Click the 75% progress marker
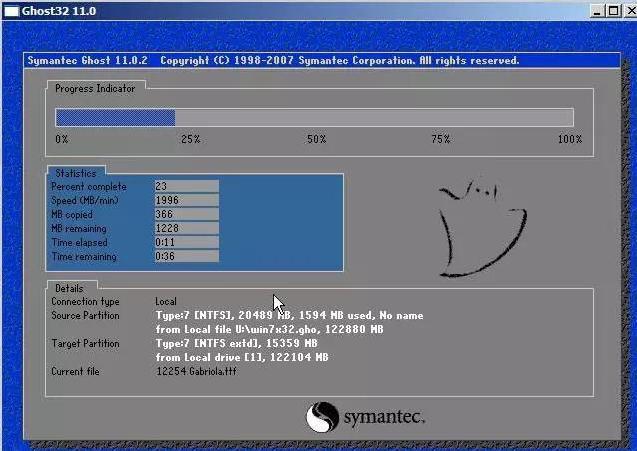Screen dimensions: 637x451 coord(441,139)
